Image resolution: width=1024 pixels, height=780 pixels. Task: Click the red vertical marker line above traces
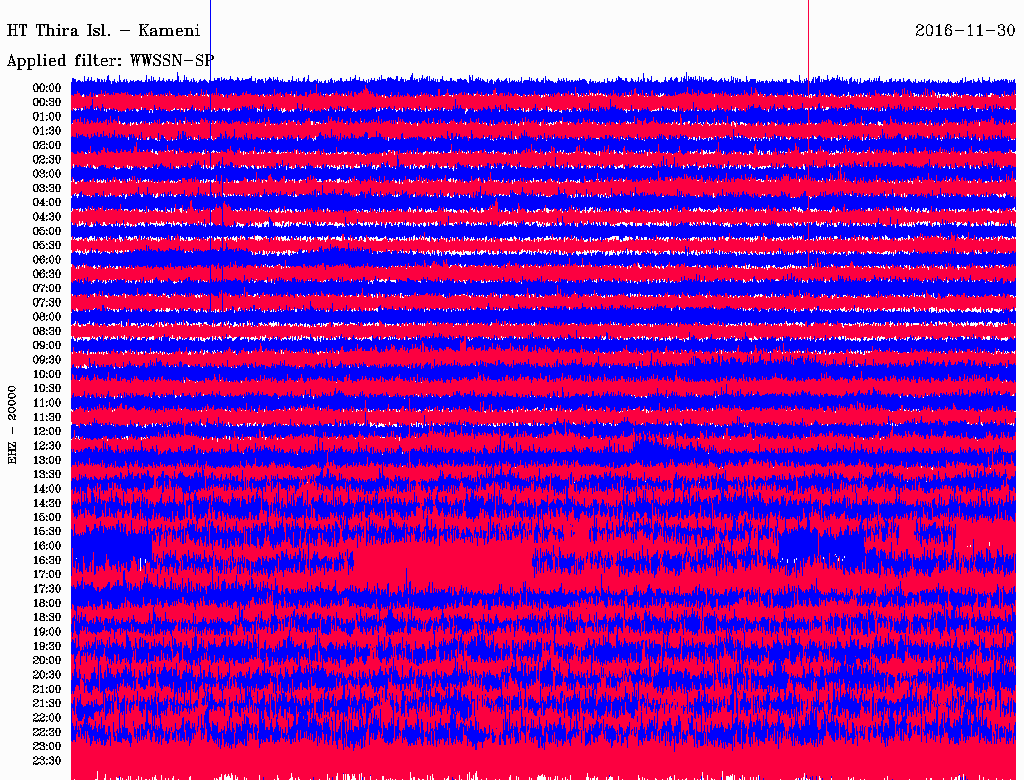tap(808, 39)
